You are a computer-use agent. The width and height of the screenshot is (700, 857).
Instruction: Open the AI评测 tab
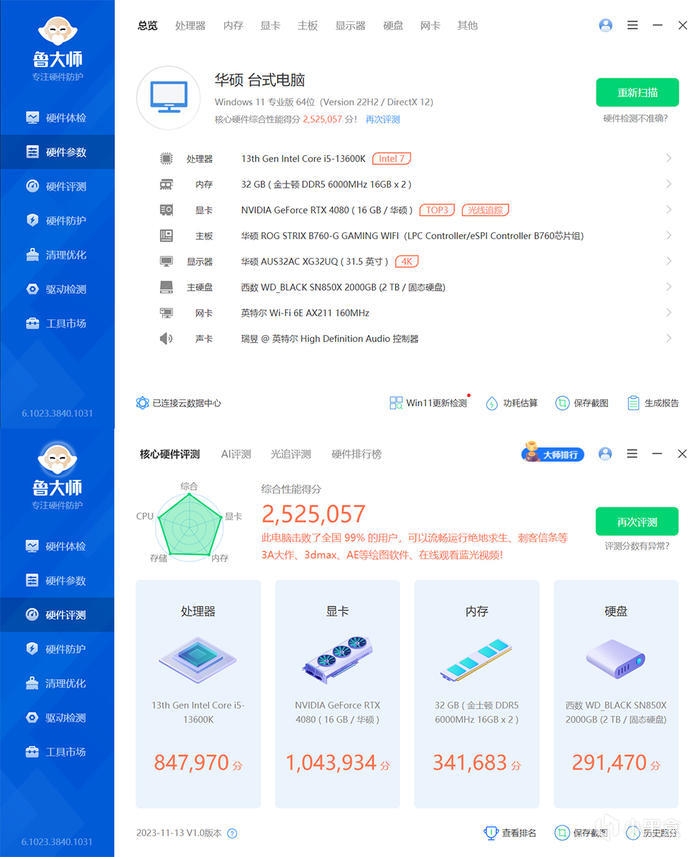coord(236,454)
